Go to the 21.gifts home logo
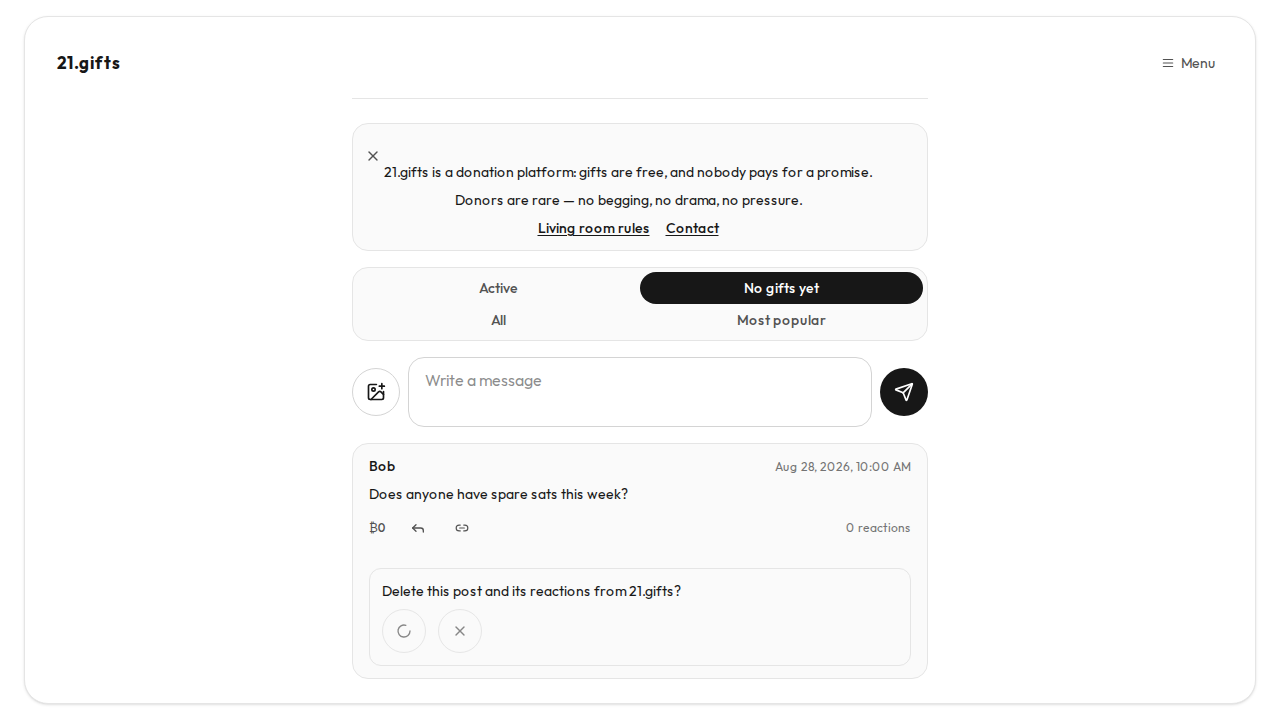Screen dimensions: 1280x720 (88, 63)
